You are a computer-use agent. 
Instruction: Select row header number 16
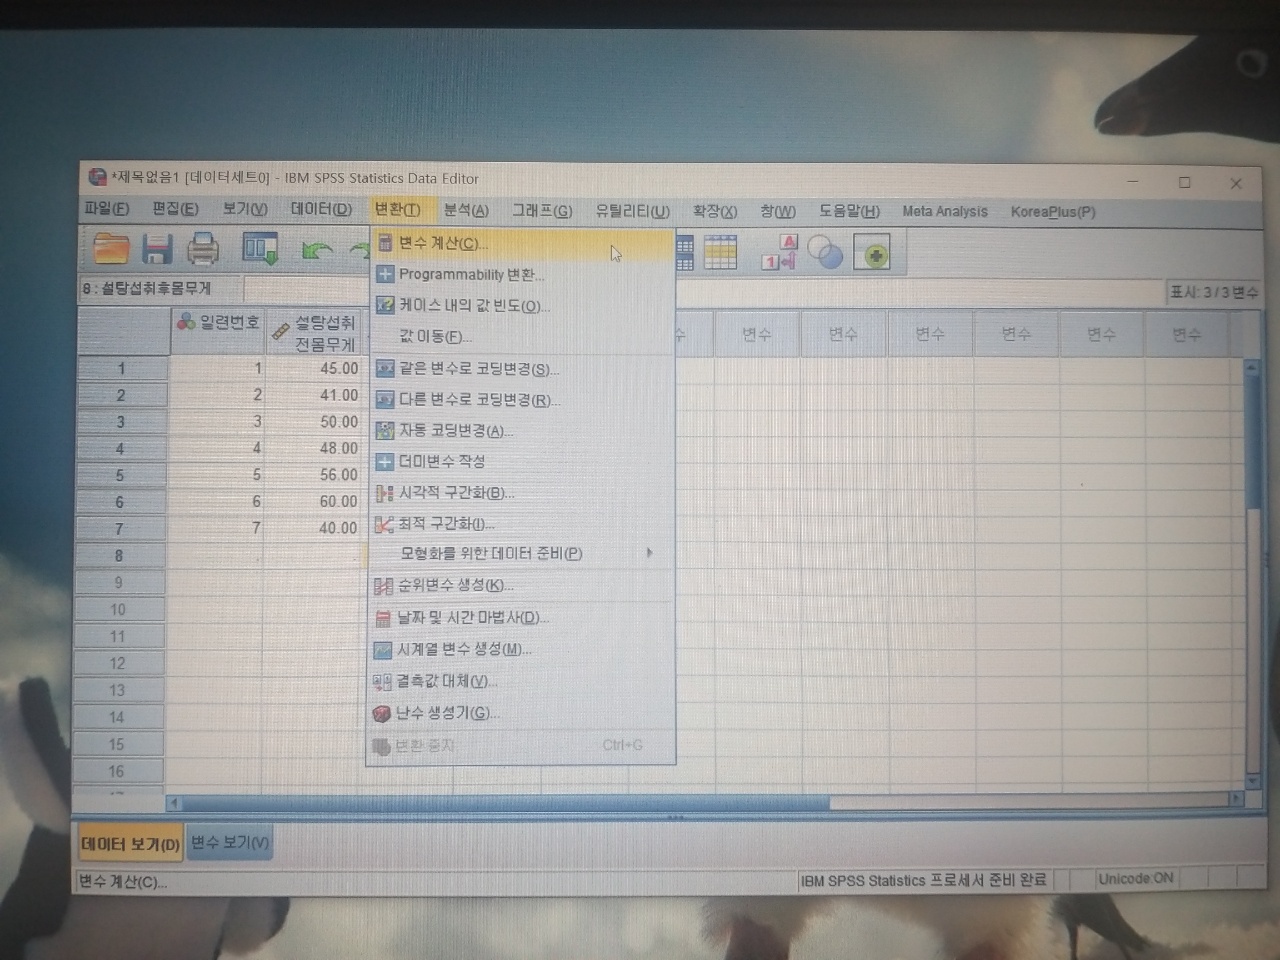pyautogui.click(x=116, y=771)
